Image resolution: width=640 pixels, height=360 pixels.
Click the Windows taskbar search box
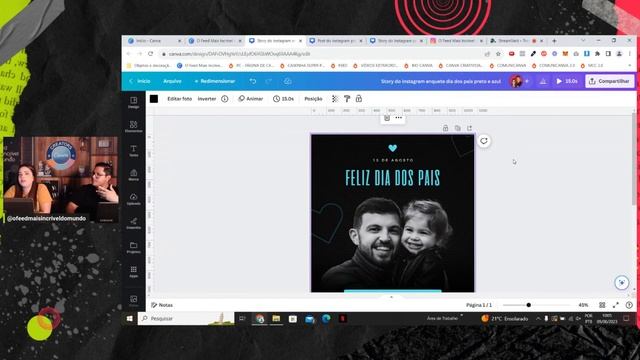point(187,318)
